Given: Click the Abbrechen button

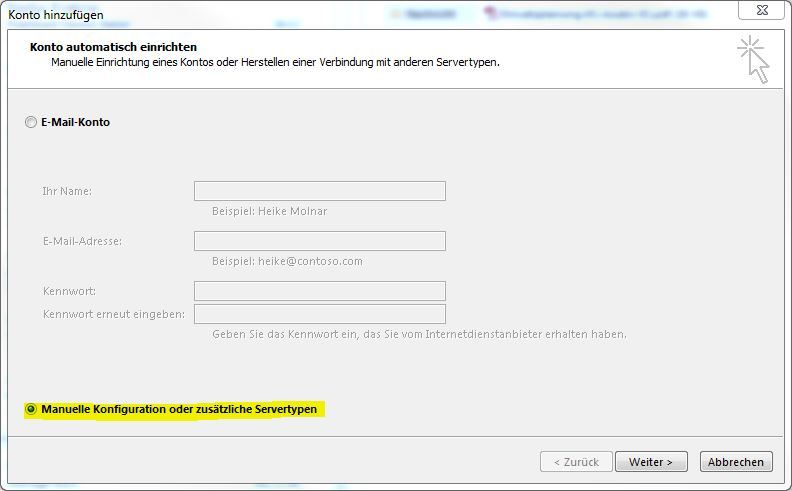Looking at the screenshot, I should click(x=736, y=462).
